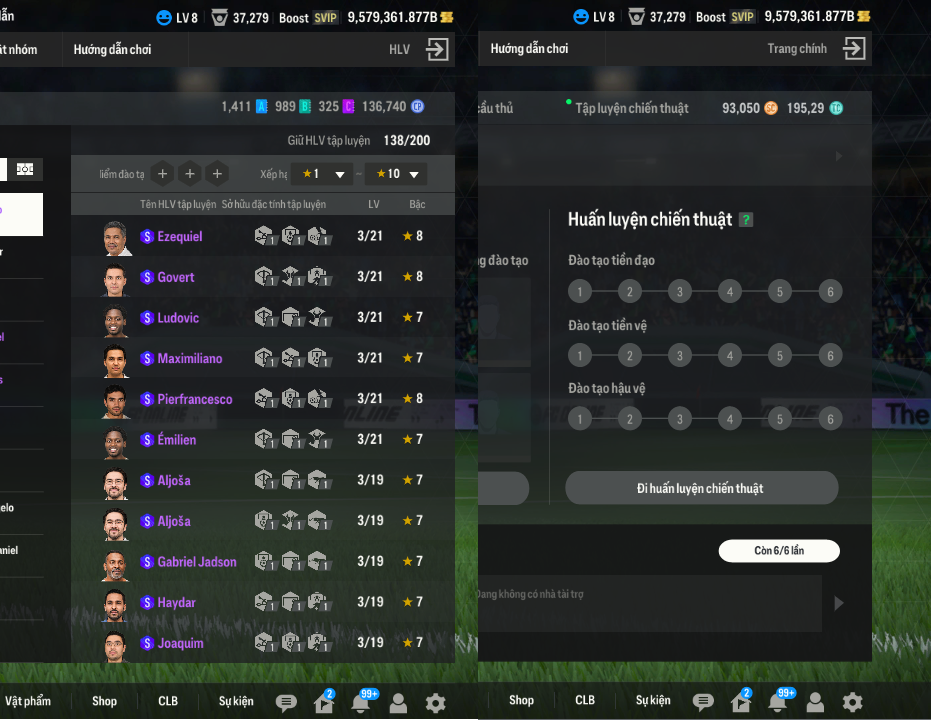Open Hướng dẫn chơi in left window
This screenshot has width=931, height=721.
click(112, 49)
